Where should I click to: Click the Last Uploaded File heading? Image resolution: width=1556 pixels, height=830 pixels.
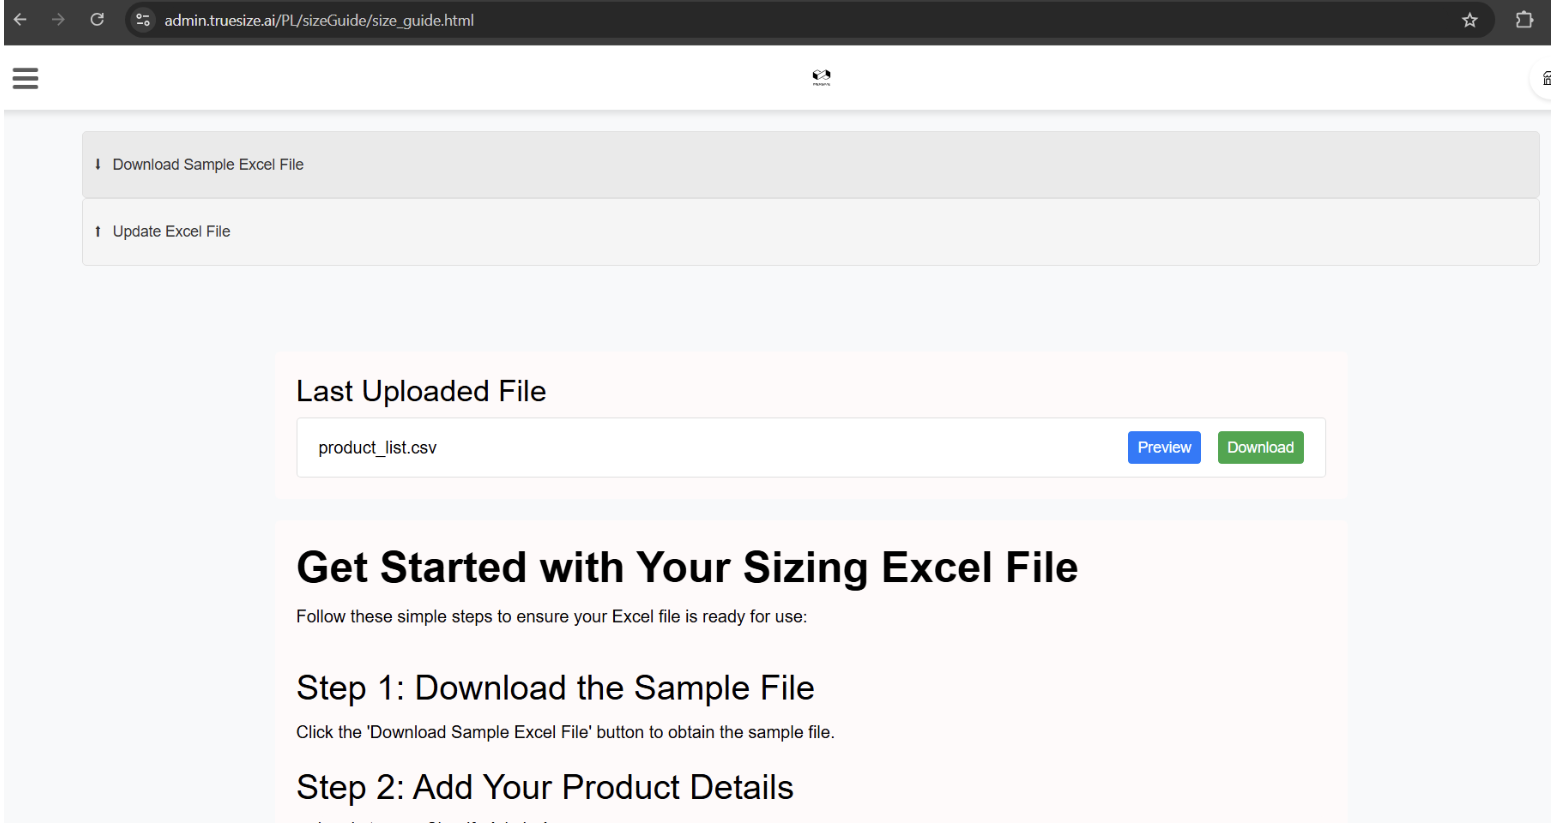(421, 391)
